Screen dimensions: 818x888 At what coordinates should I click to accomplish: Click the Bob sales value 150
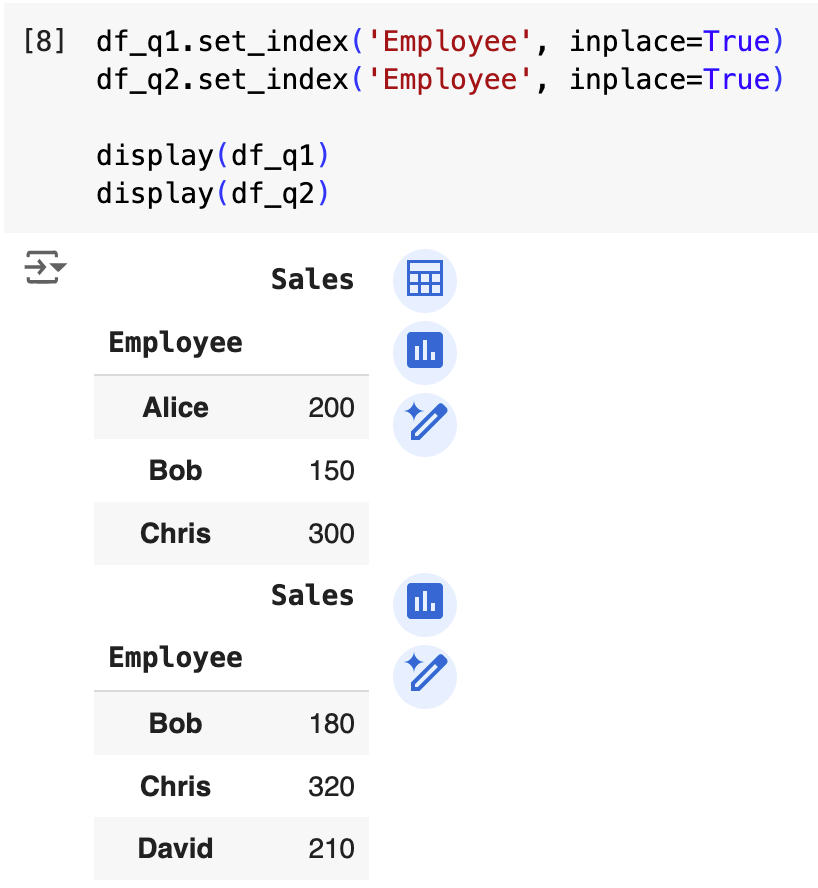pyautogui.click(x=331, y=471)
